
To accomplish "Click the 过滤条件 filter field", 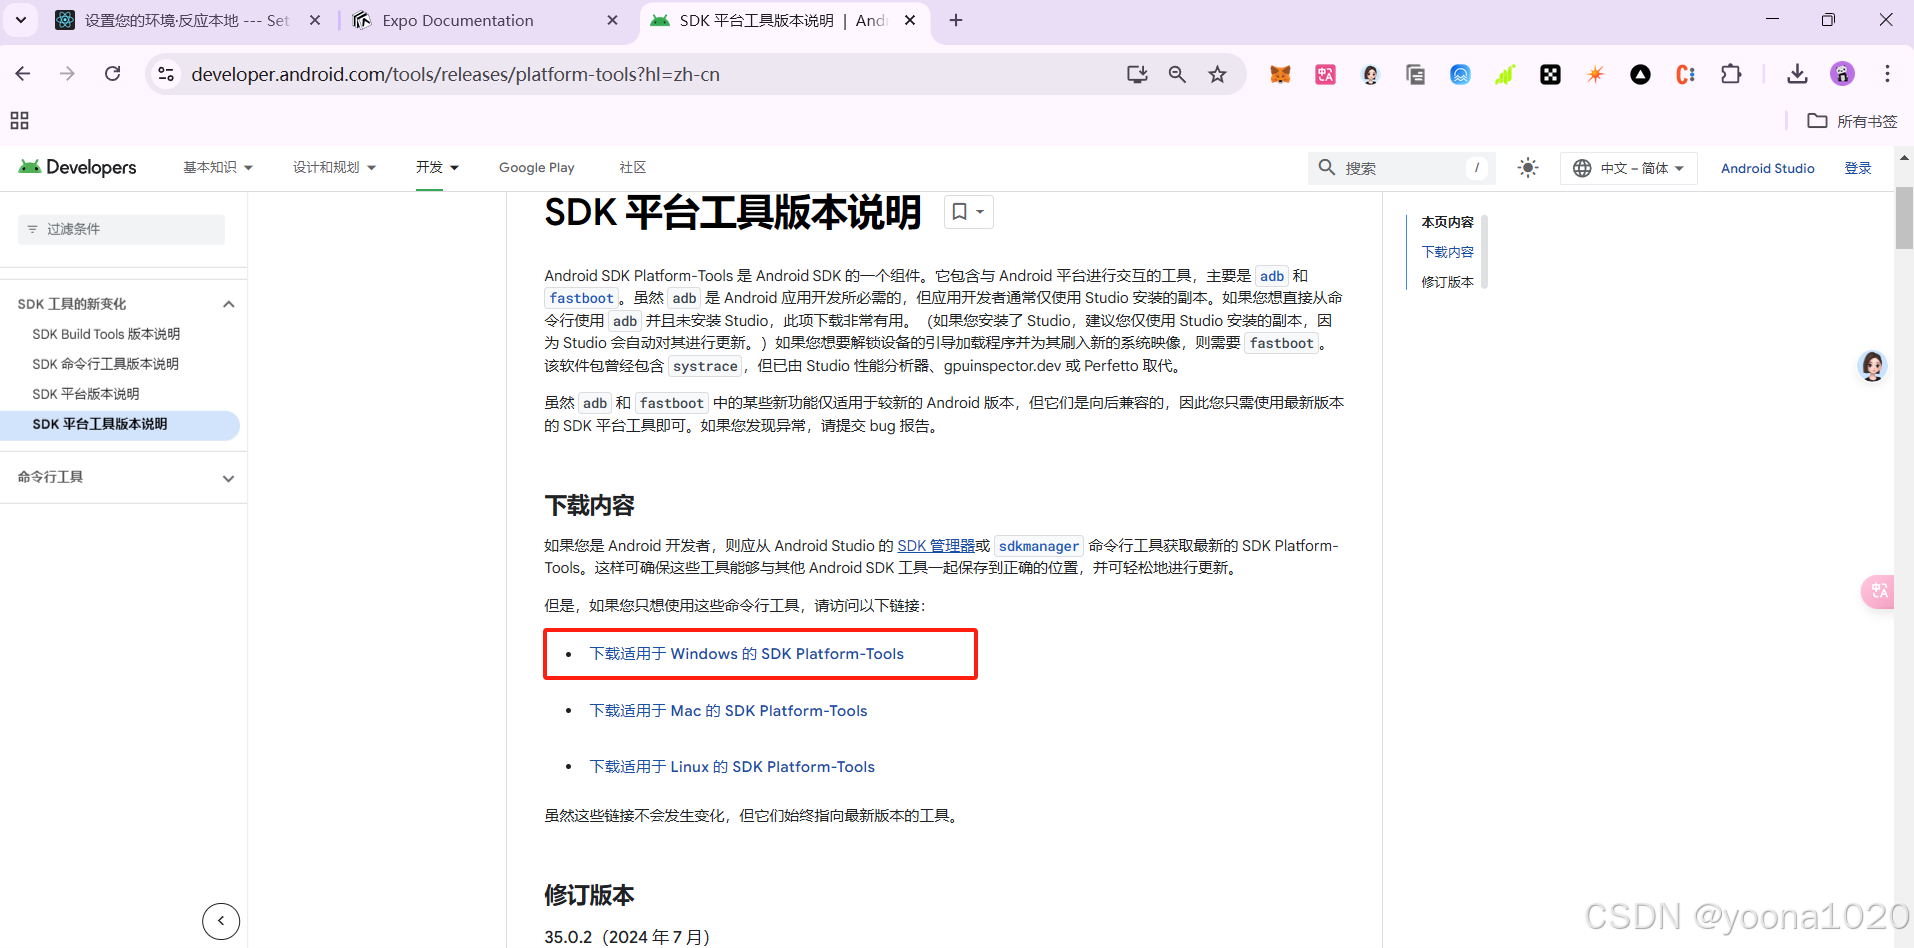I will 121,229.
